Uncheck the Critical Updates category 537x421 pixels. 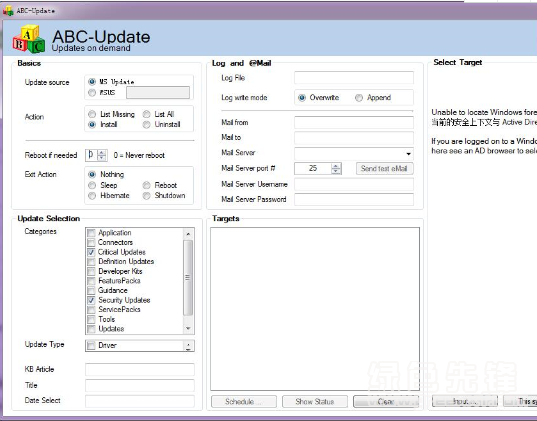[91, 252]
